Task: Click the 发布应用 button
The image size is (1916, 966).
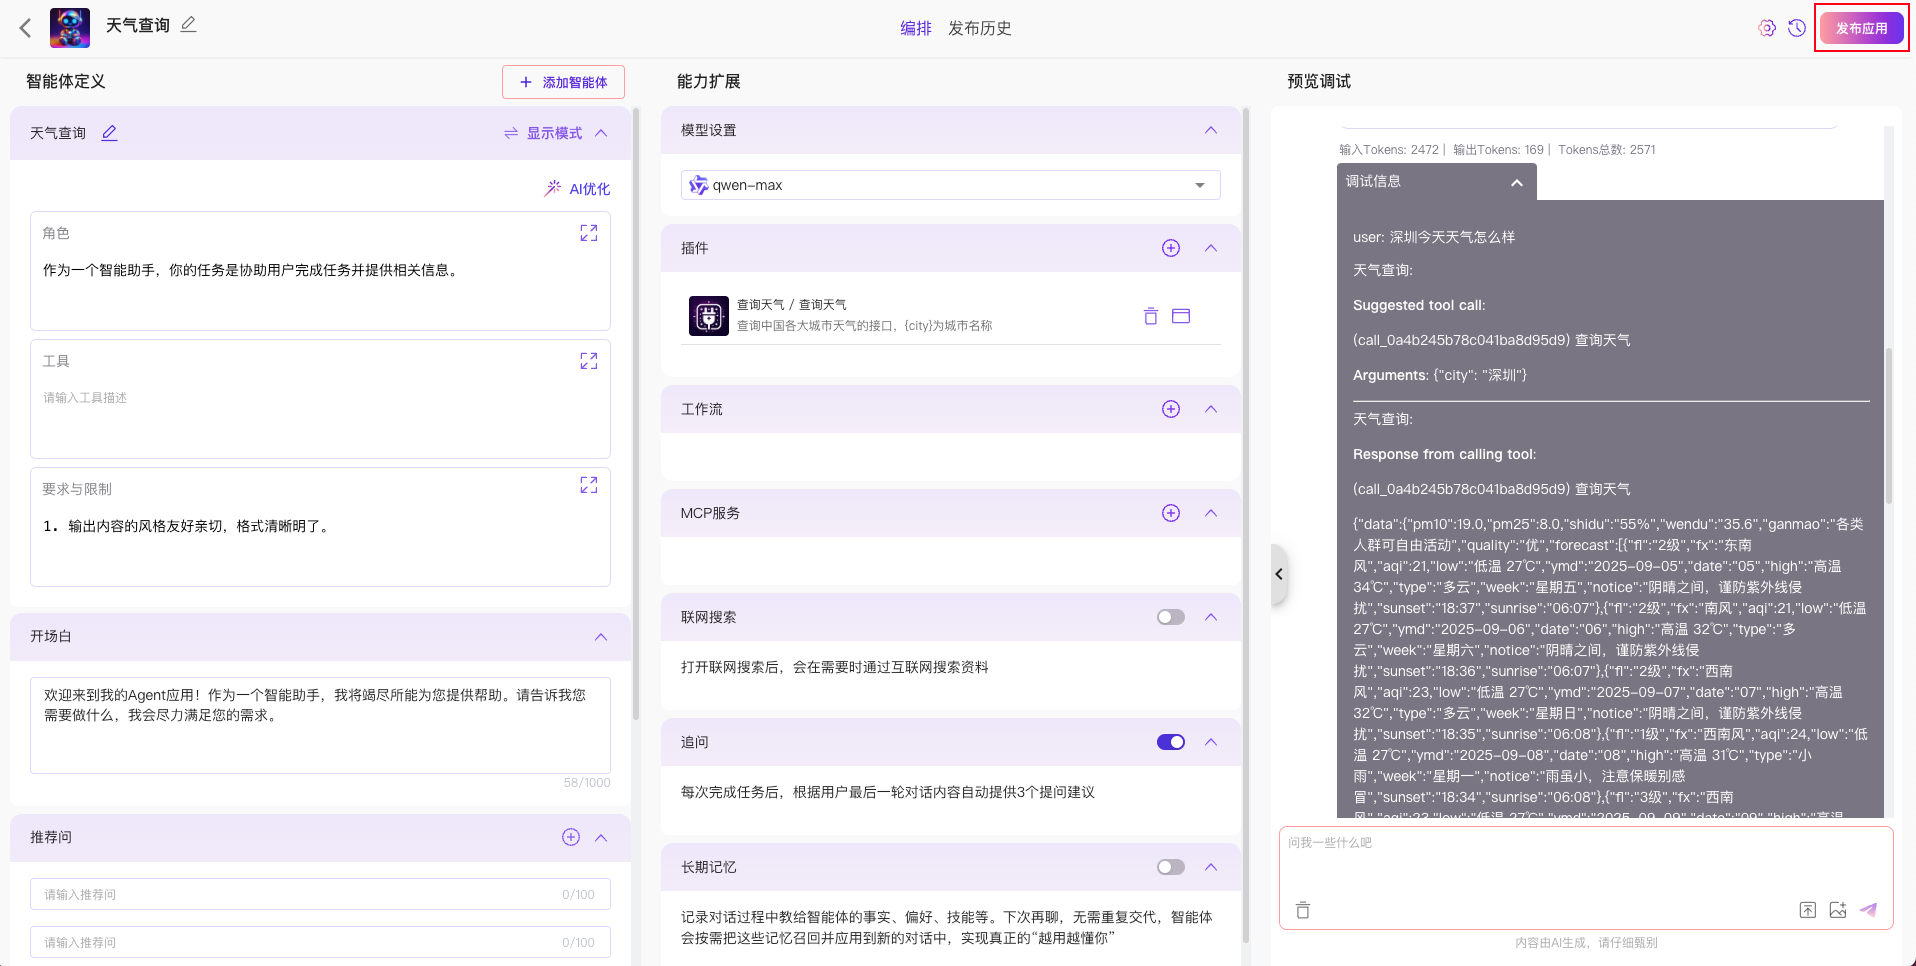Action: tap(1861, 28)
